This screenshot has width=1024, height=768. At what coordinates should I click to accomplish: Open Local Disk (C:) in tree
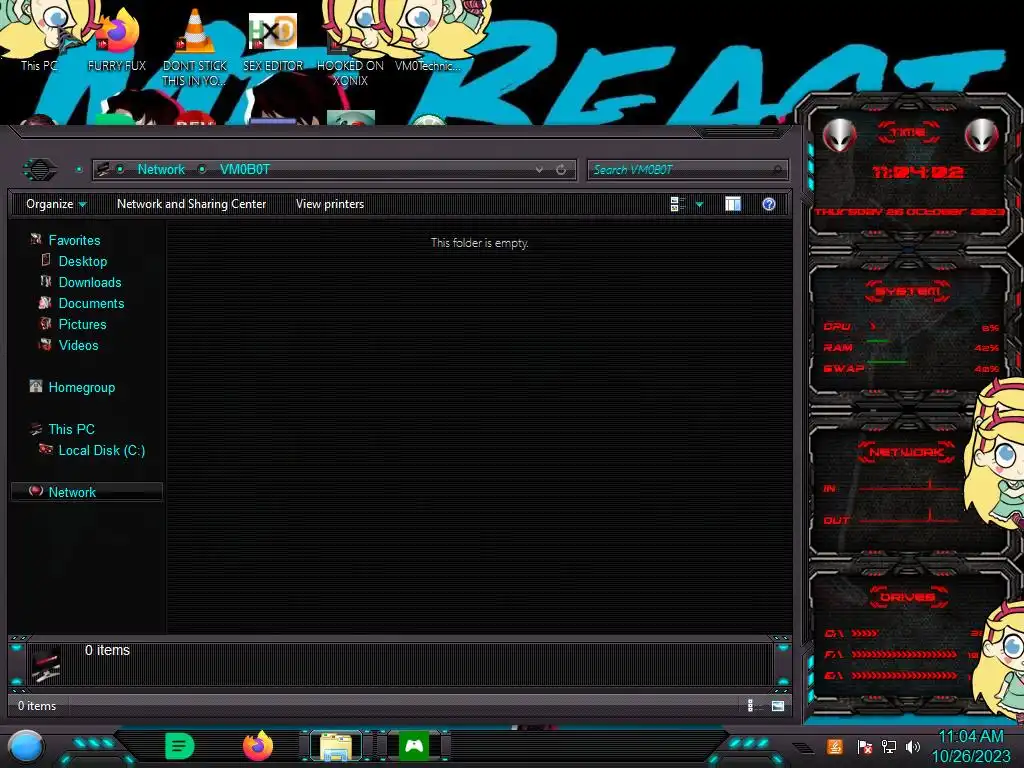[x=102, y=450]
